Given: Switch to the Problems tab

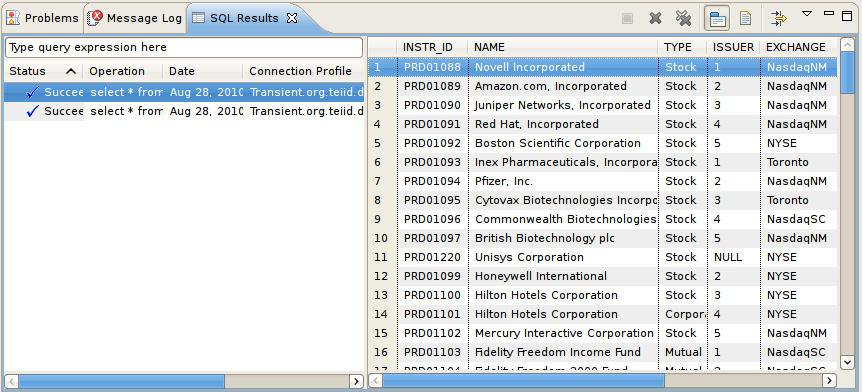Looking at the screenshot, I should 43,18.
